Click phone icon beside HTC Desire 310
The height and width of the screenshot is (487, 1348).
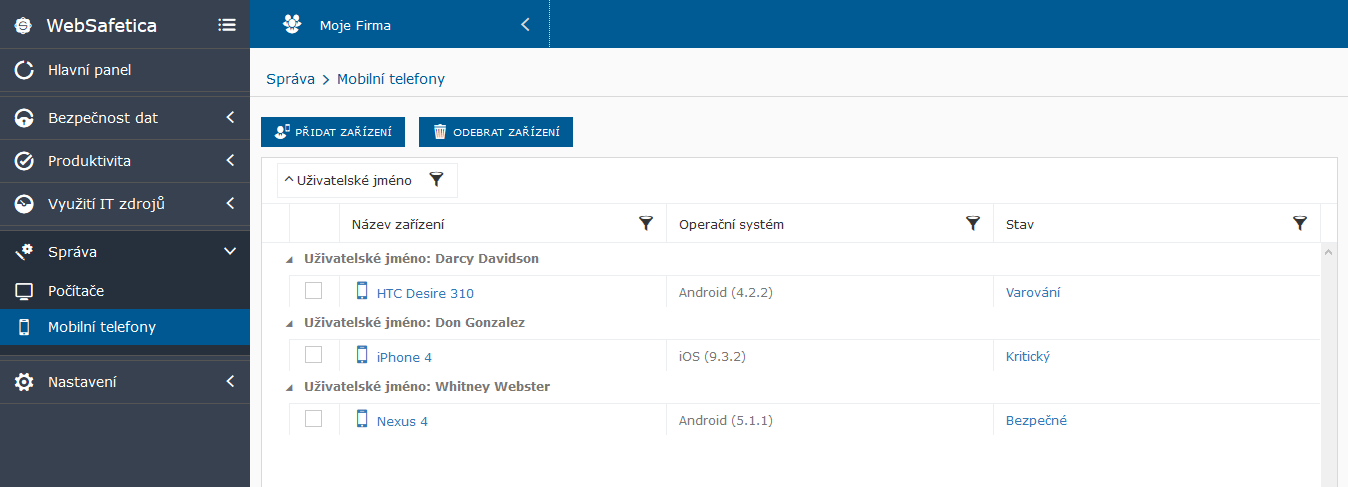click(362, 291)
